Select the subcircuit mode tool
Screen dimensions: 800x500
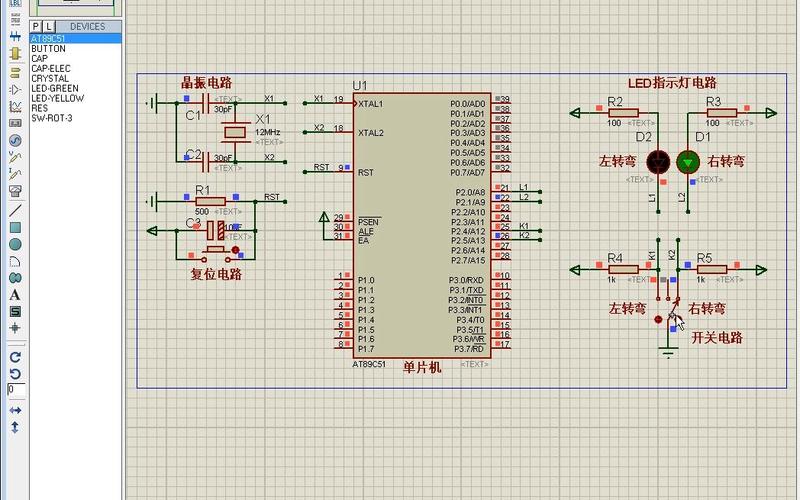click(15, 54)
